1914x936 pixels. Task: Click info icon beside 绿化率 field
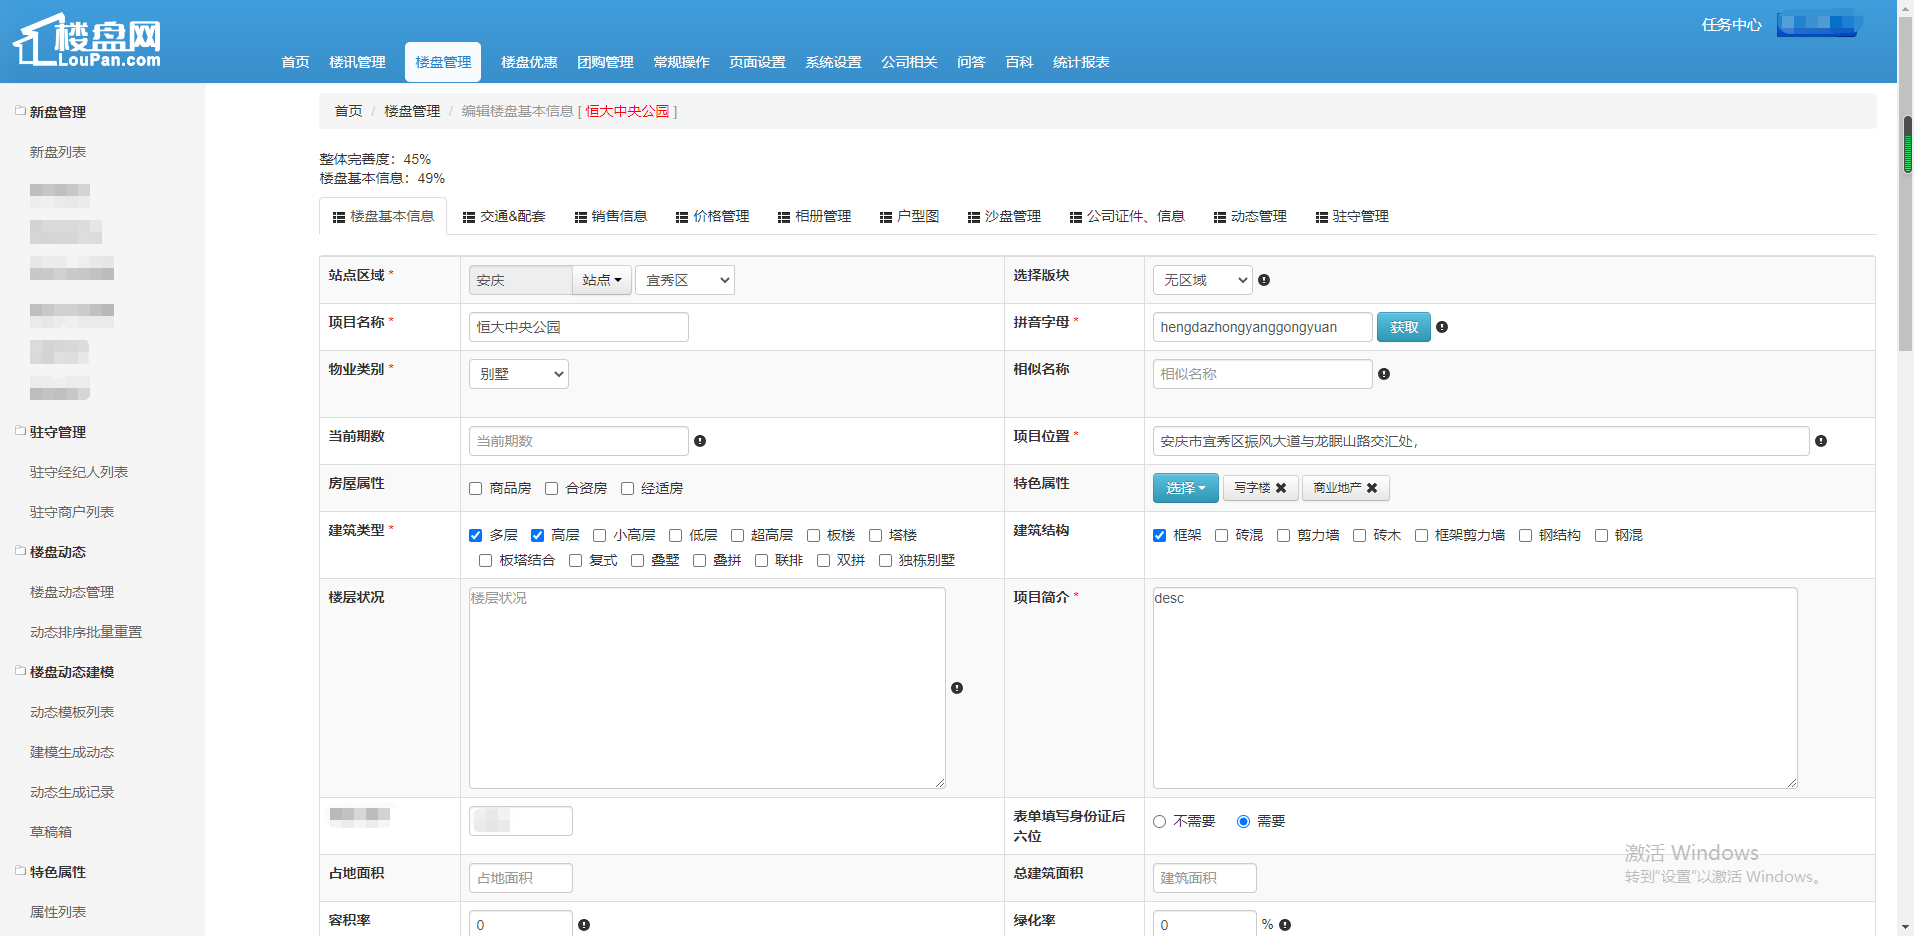pyautogui.click(x=1285, y=925)
